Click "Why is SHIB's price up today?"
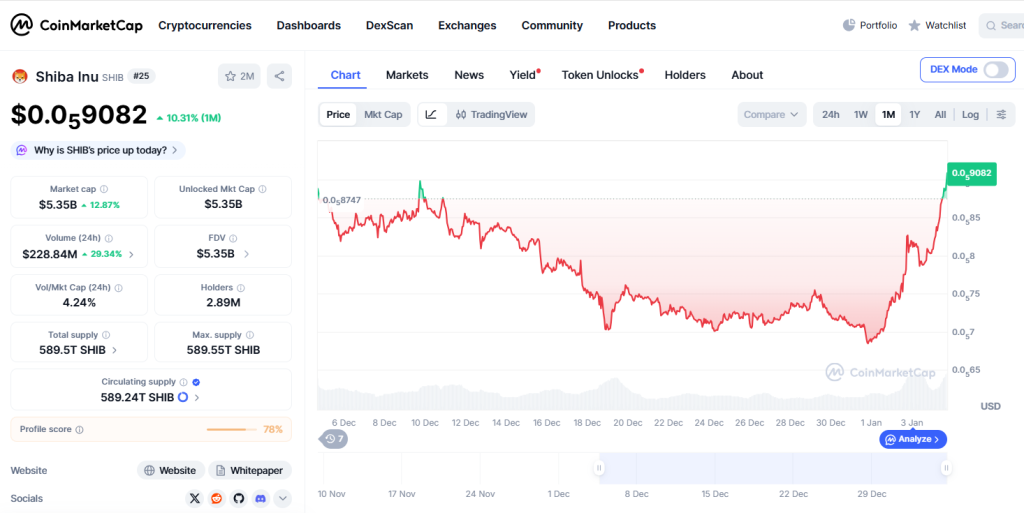Viewport: 1024px width, 513px height. coord(98,150)
